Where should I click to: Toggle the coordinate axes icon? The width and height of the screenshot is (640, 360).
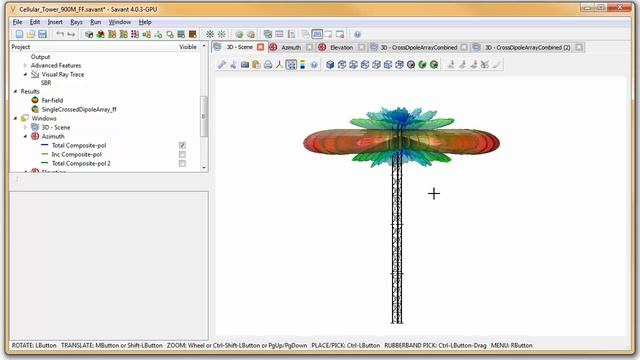pos(279,64)
